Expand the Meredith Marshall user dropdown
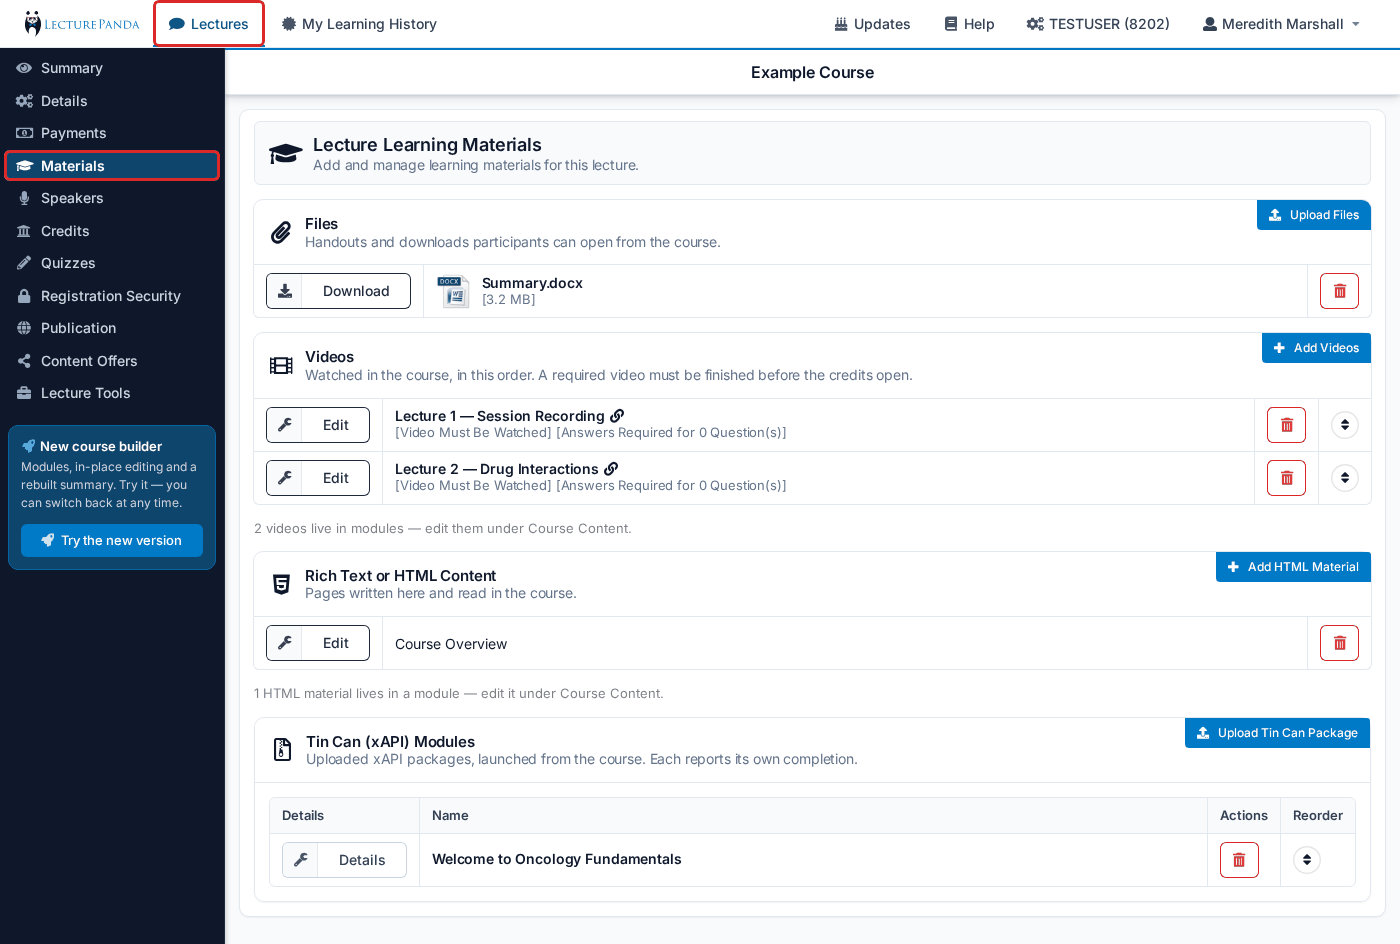Screen dimensions: 1400x944 (x=1281, y=24)
